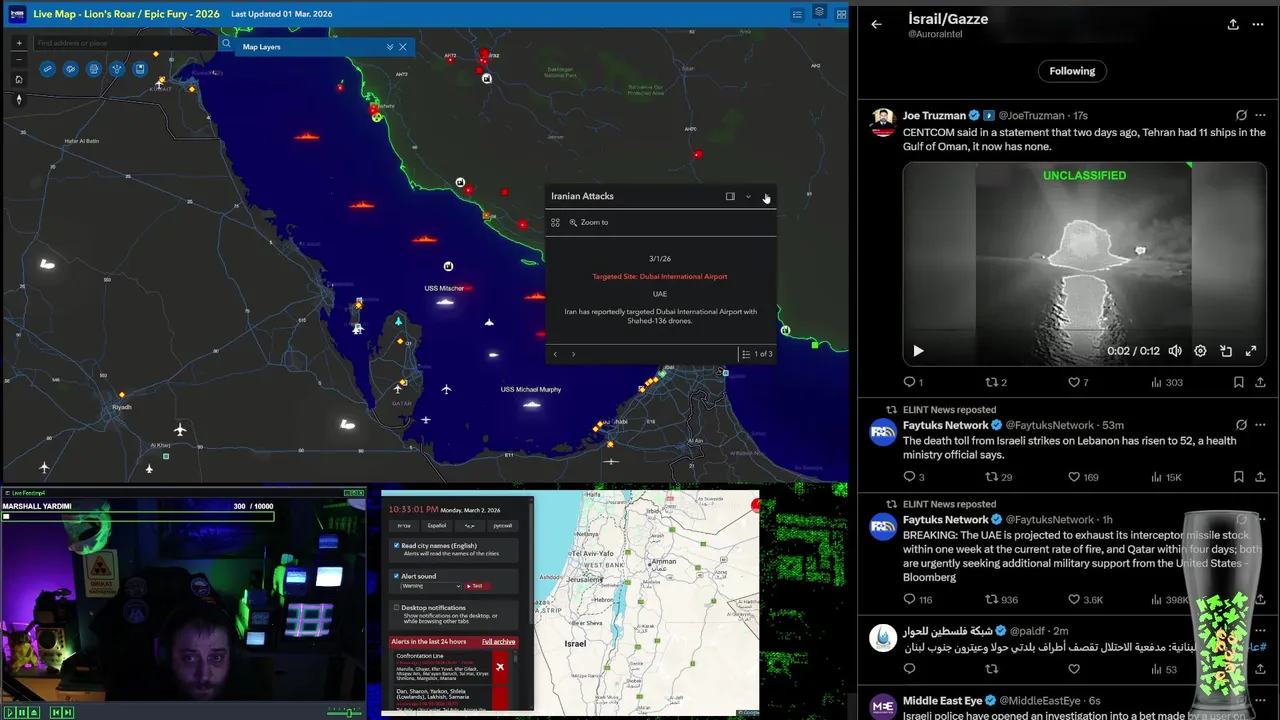This screenshot has width=1280, height=720.
Task: Open the basemap gallery grid icon
Action: pyautogui.click(x=841, y=14)
